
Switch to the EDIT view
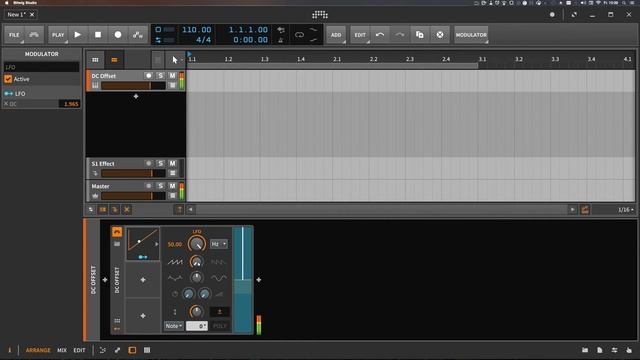(80, 350)
